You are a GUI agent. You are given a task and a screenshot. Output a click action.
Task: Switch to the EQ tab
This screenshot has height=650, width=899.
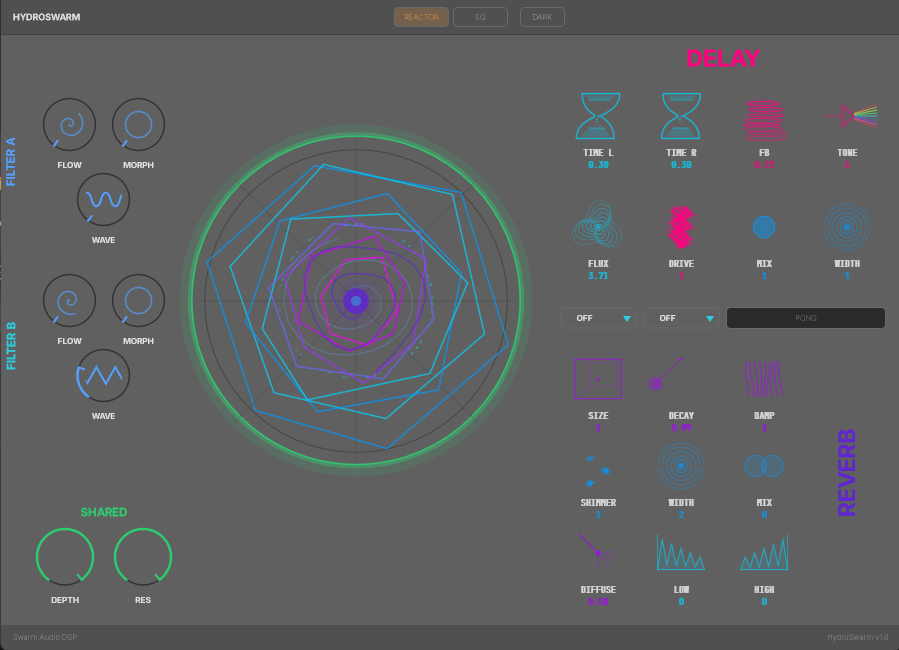tap(480, 17)
